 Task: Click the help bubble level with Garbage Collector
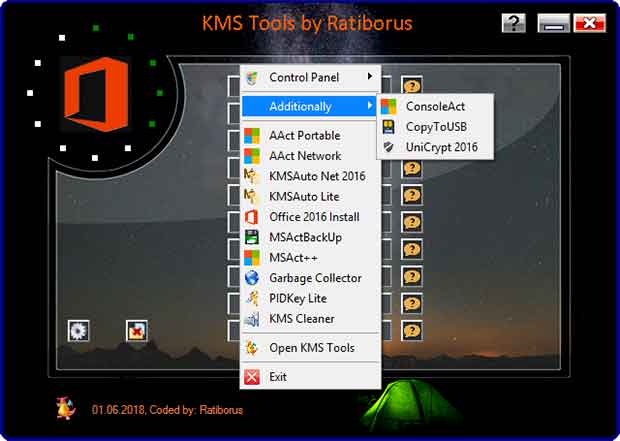(x=412, y=276)
